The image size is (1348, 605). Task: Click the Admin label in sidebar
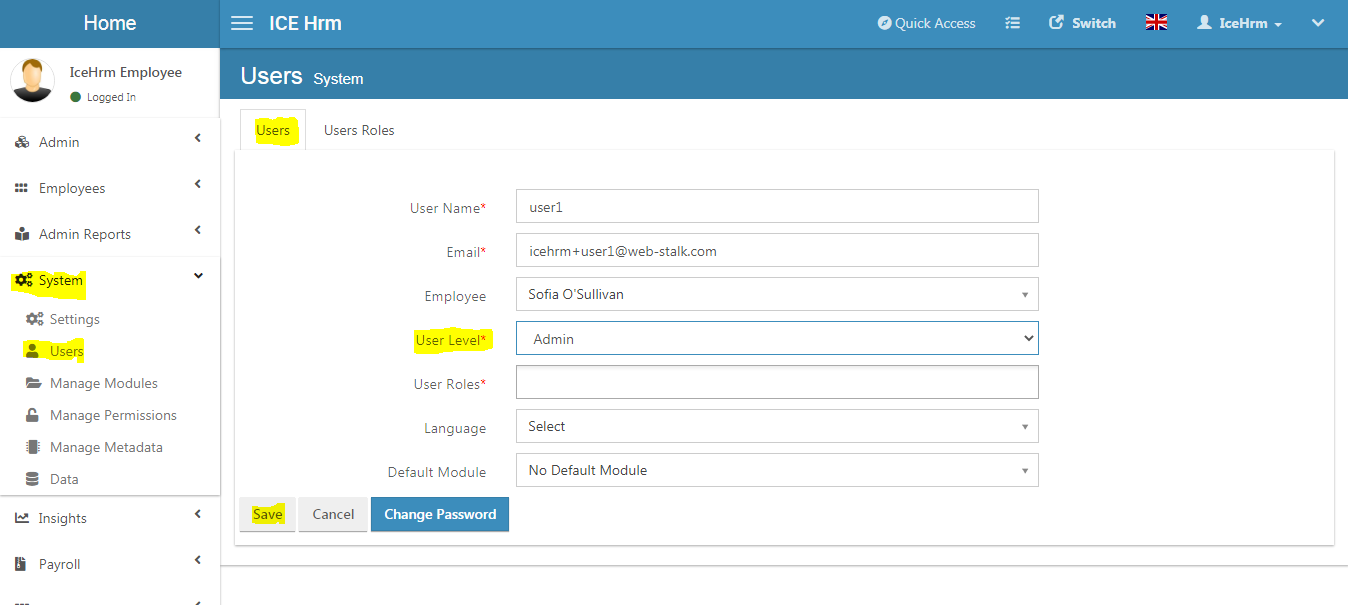(59, 142)
